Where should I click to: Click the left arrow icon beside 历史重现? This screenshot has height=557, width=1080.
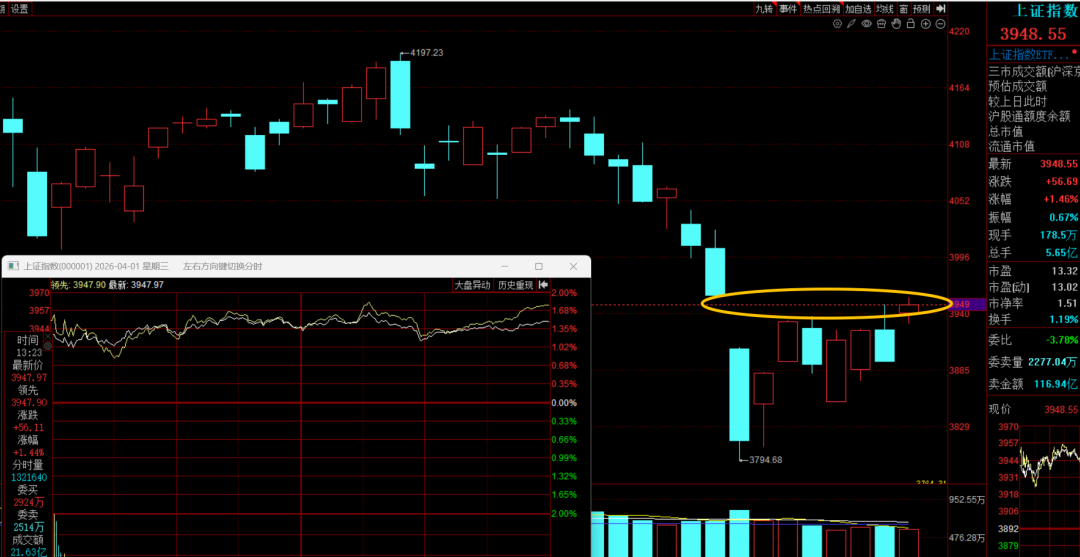543,285
